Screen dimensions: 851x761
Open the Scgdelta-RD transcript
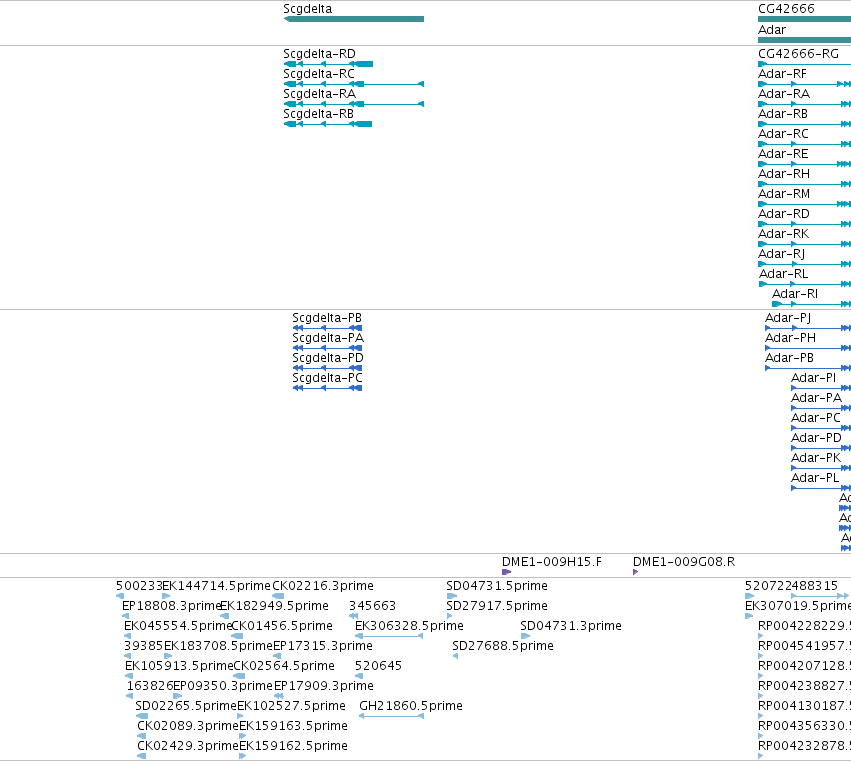click(x=319, y=54)
